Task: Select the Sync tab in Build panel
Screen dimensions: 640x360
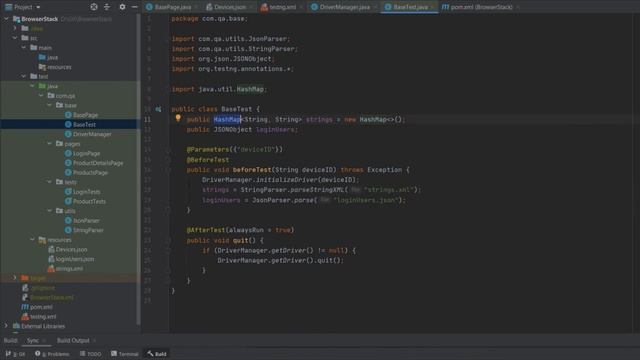Action: (33, 340)
